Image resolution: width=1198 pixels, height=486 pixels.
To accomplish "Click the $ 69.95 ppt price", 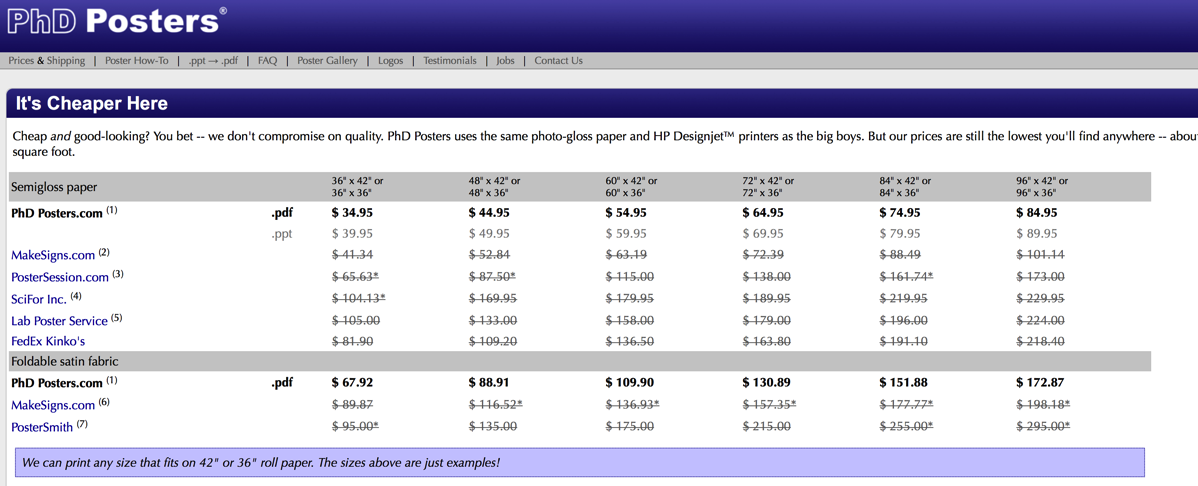I will point(763,234).
